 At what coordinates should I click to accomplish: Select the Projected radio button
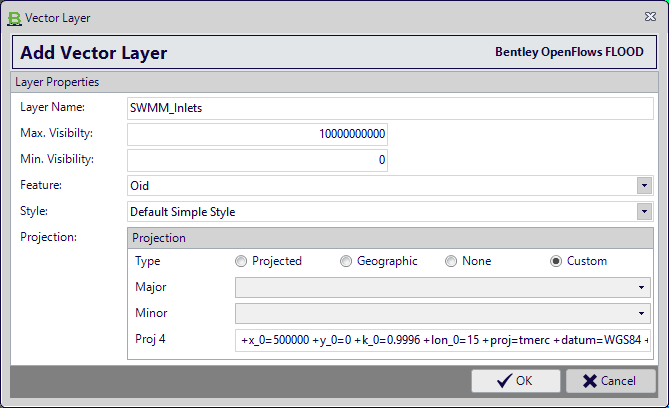point(241,261)
